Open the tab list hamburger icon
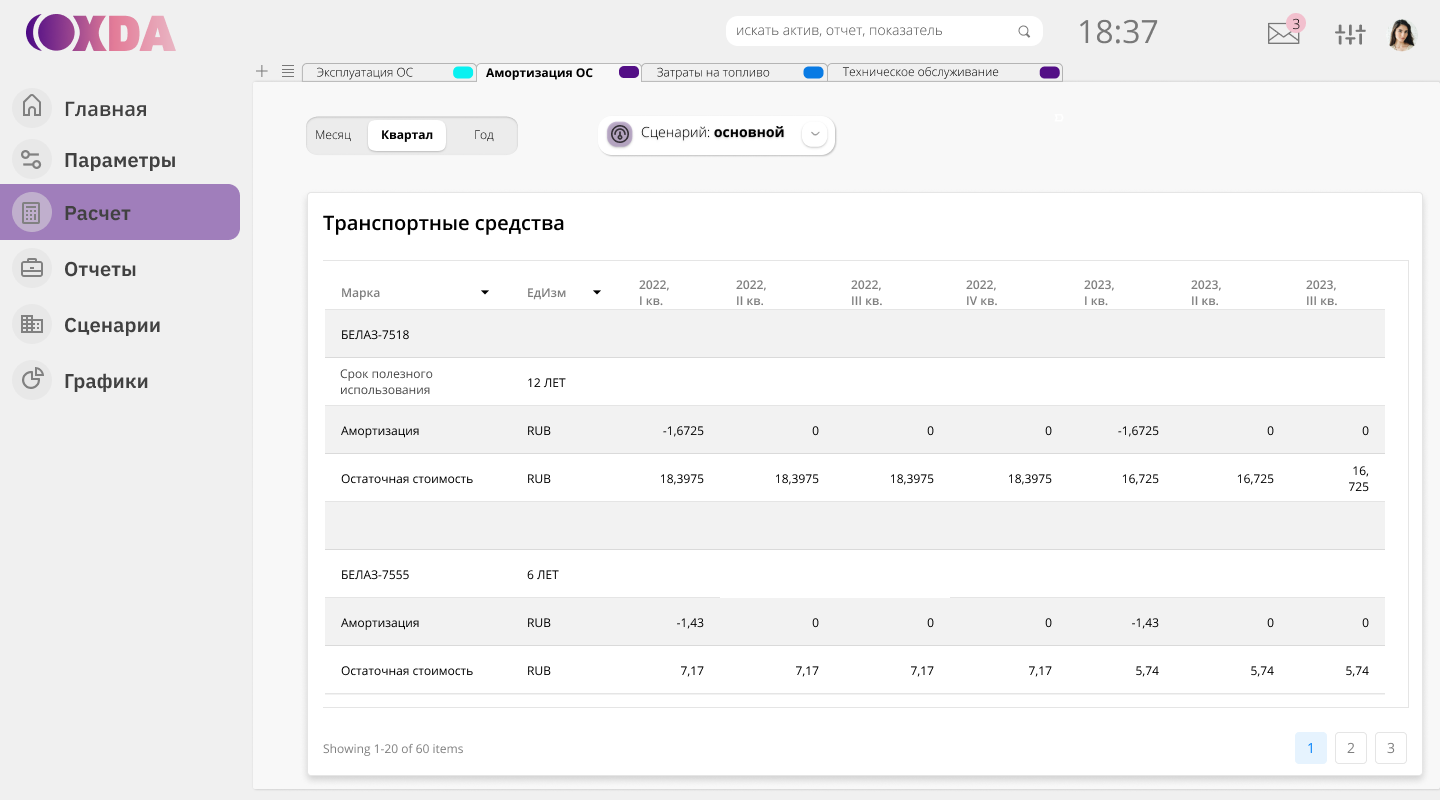 click(x=288, y=71)
